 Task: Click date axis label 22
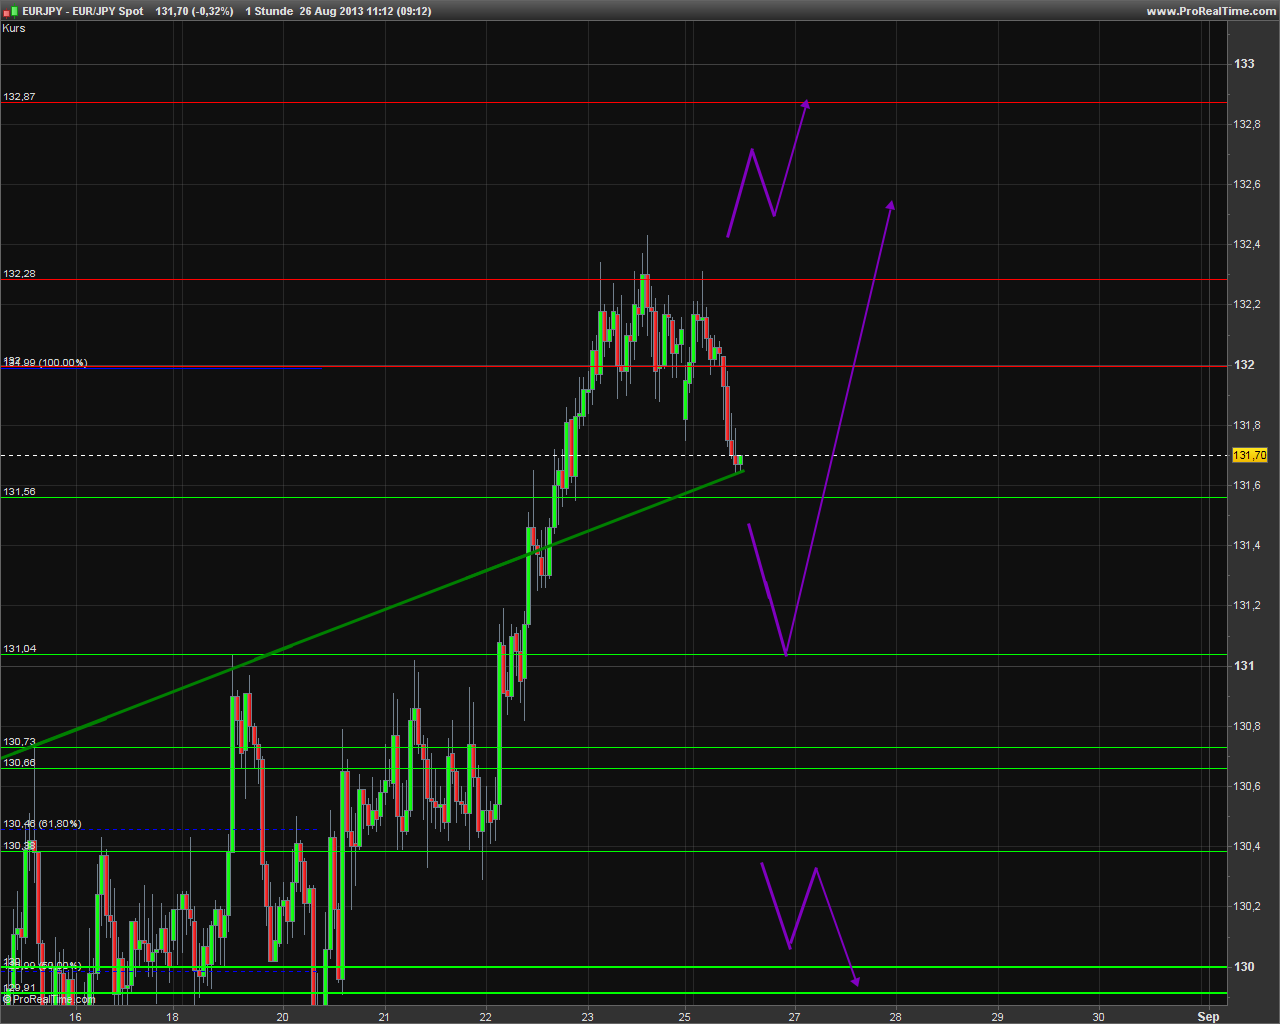click(x=485, y=1017)
